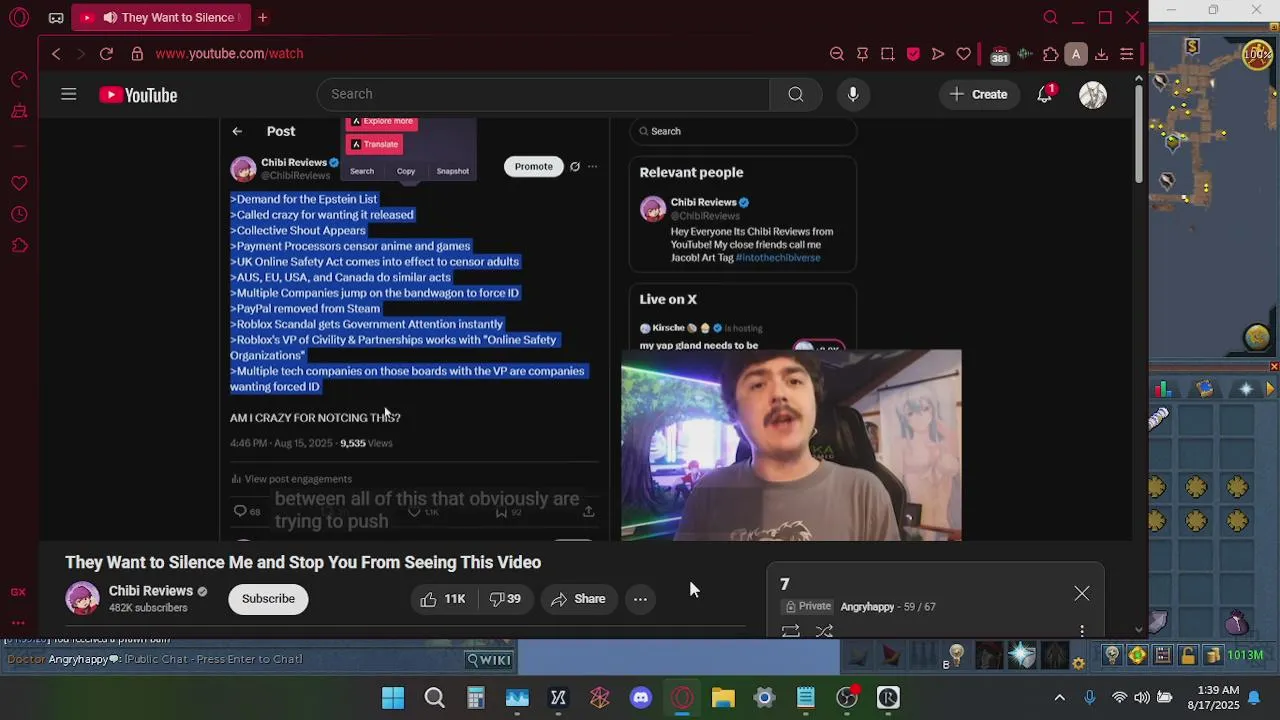Open Windows taskbar search
This screenshot has width=1280, height=720.
point(434,698)
